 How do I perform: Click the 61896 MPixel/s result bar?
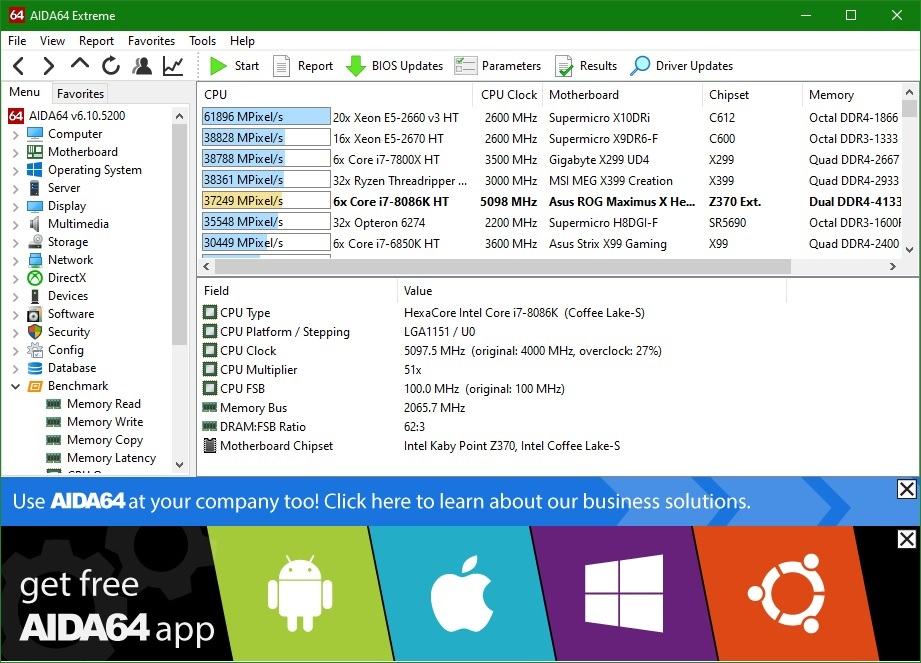point(266,117)
